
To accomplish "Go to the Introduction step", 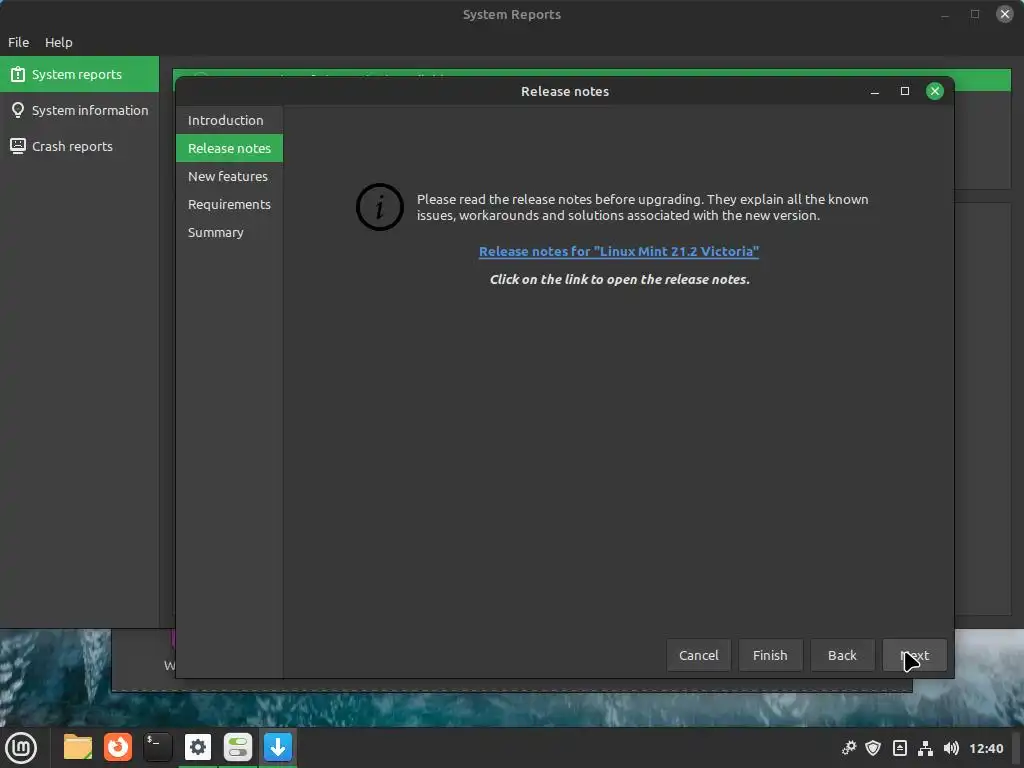I will pos(229,120).
